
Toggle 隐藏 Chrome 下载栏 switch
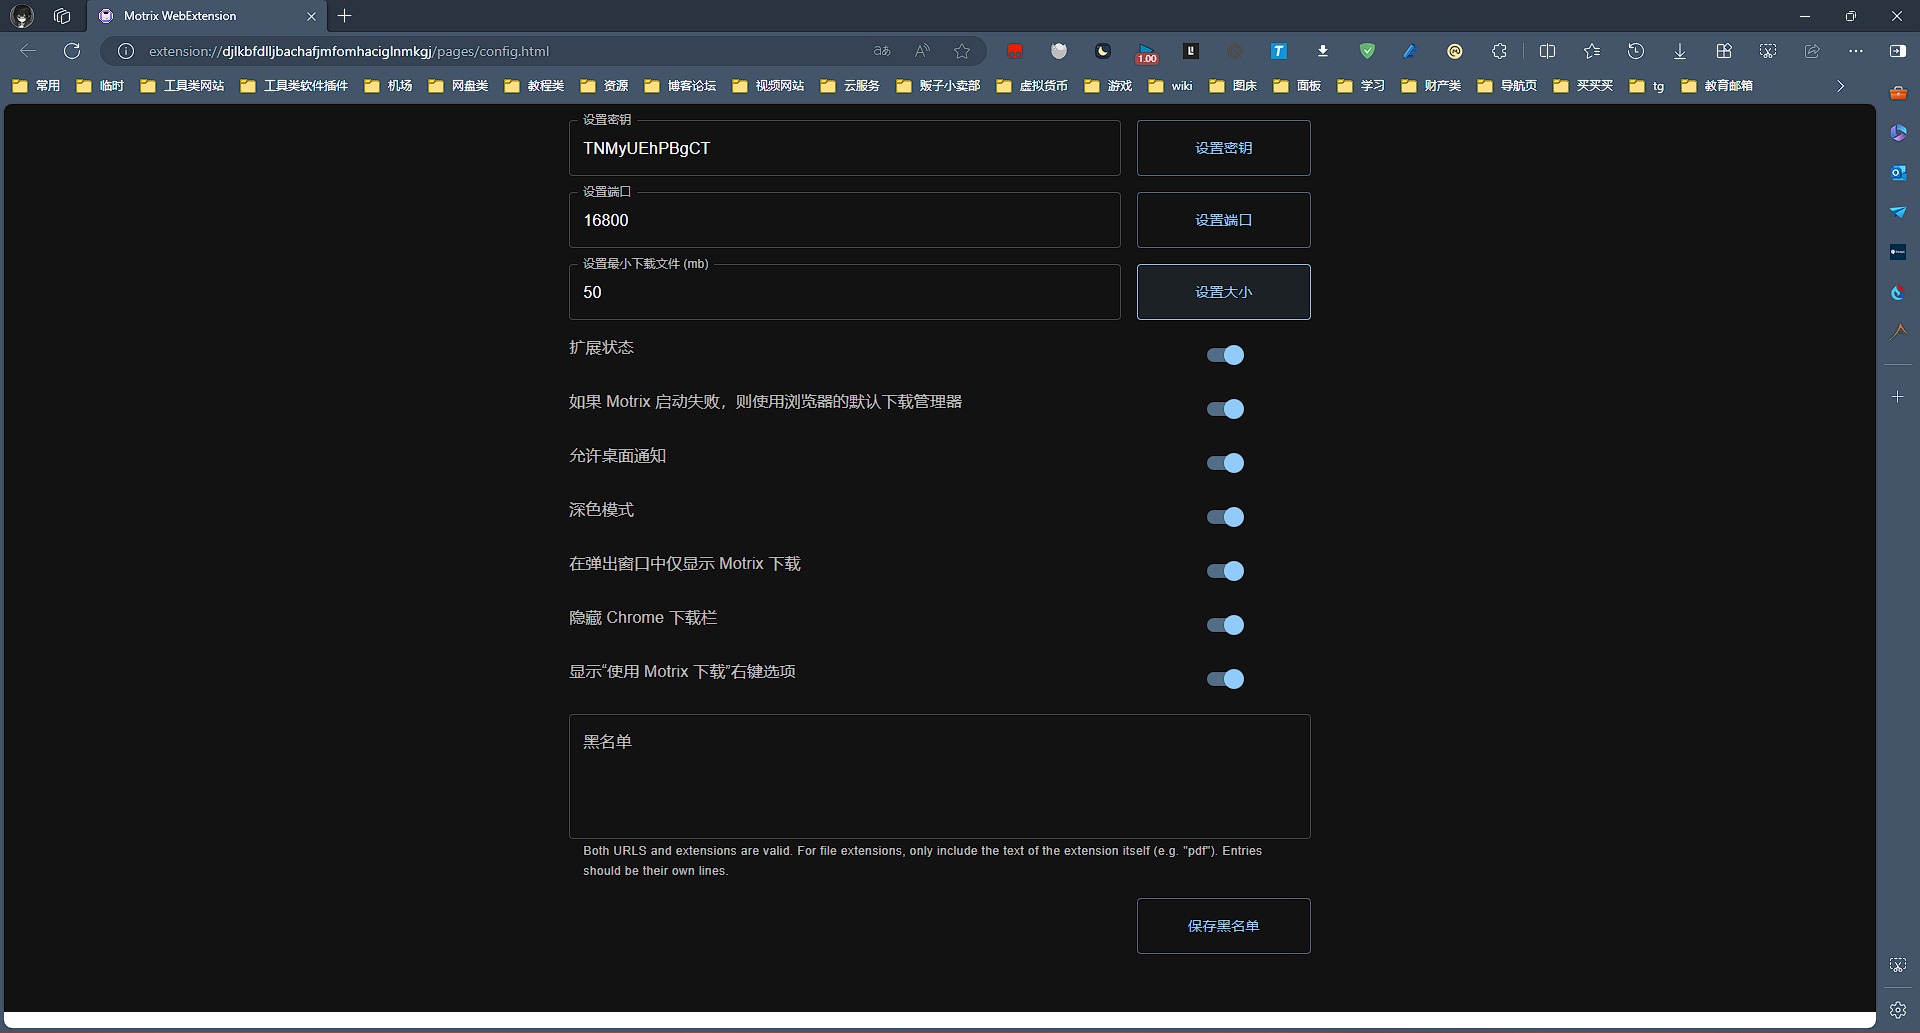click(1225, 625)
